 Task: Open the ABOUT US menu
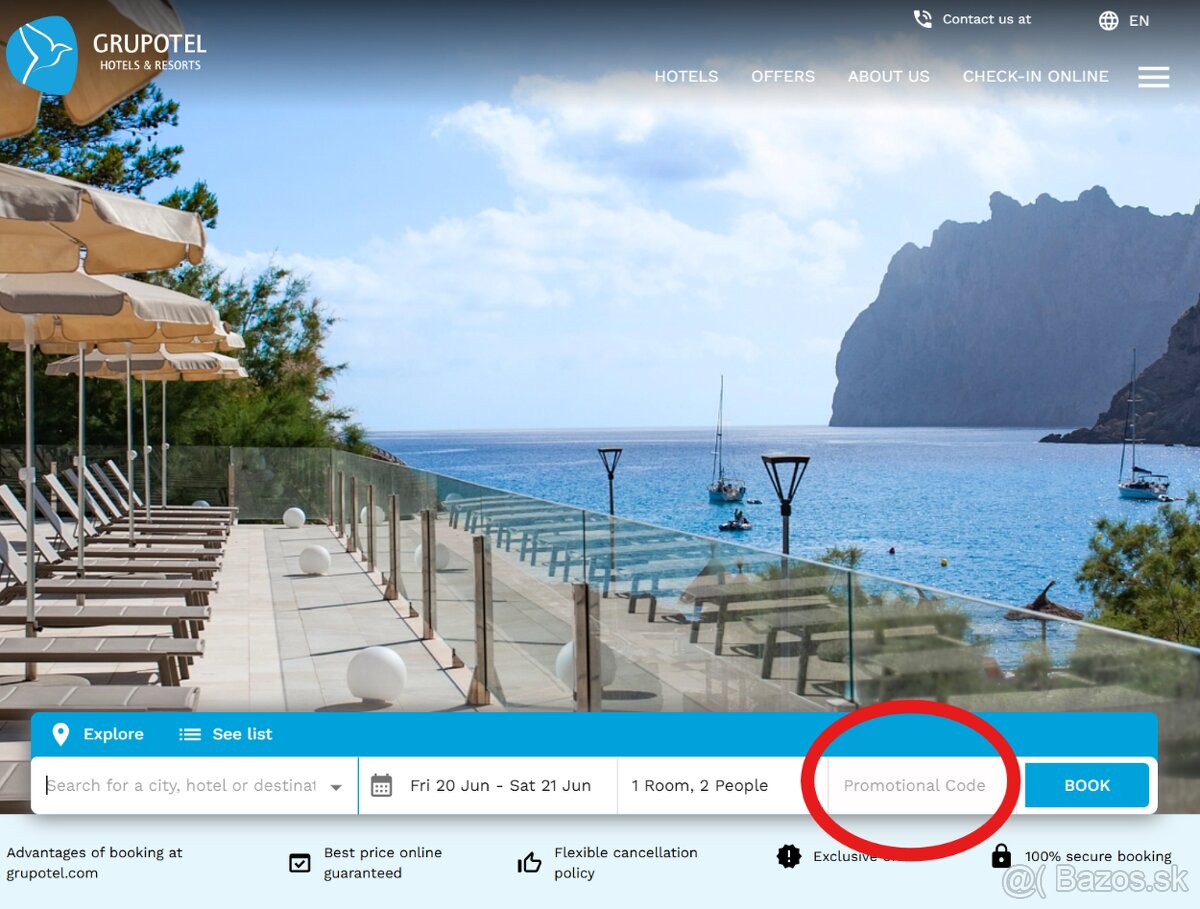point(889,77)
